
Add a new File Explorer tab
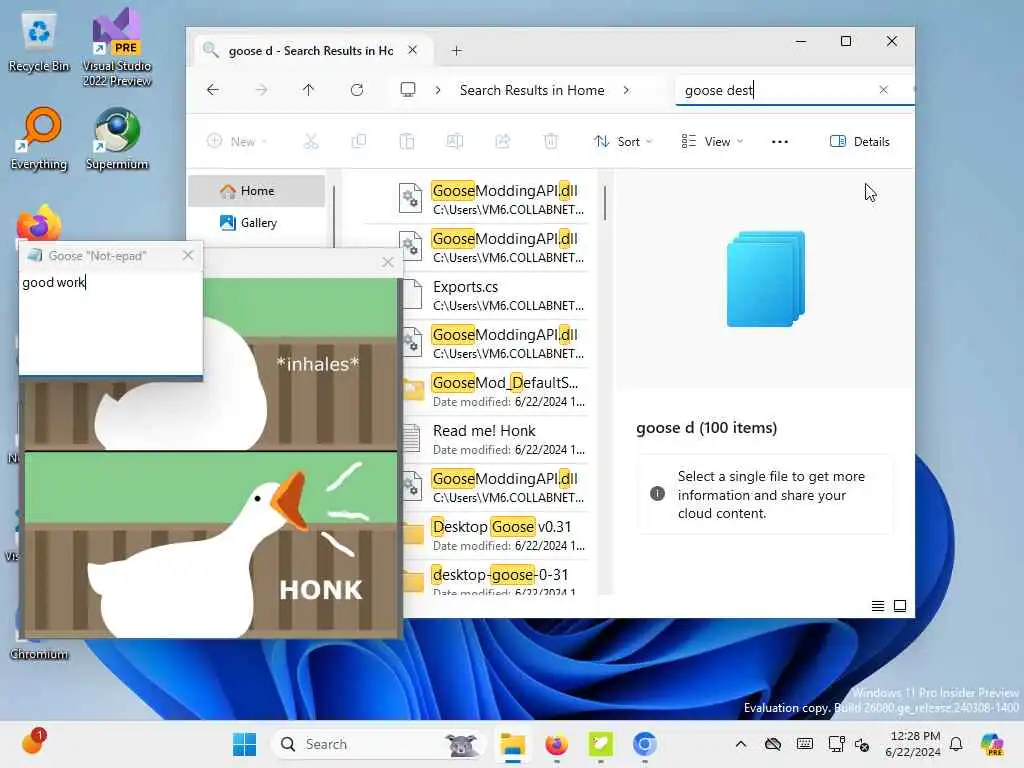456,50
